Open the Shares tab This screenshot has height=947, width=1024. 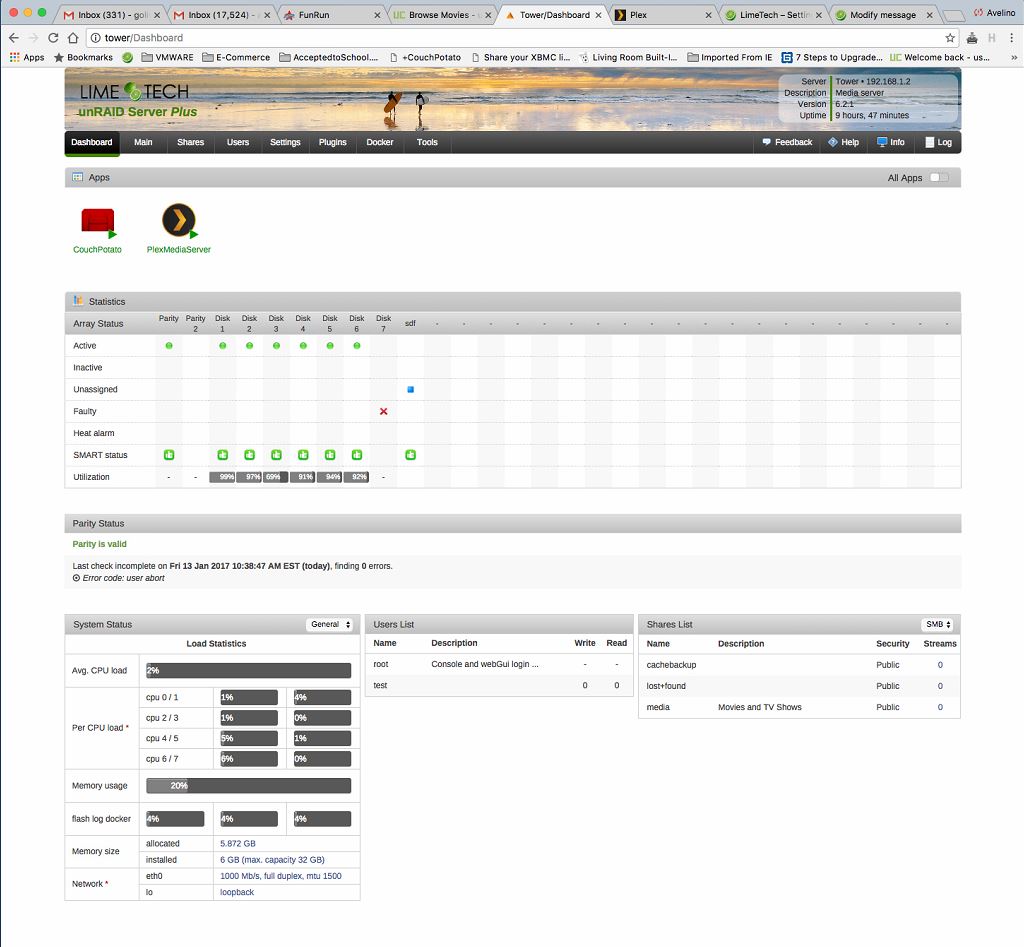pos(190,142)
